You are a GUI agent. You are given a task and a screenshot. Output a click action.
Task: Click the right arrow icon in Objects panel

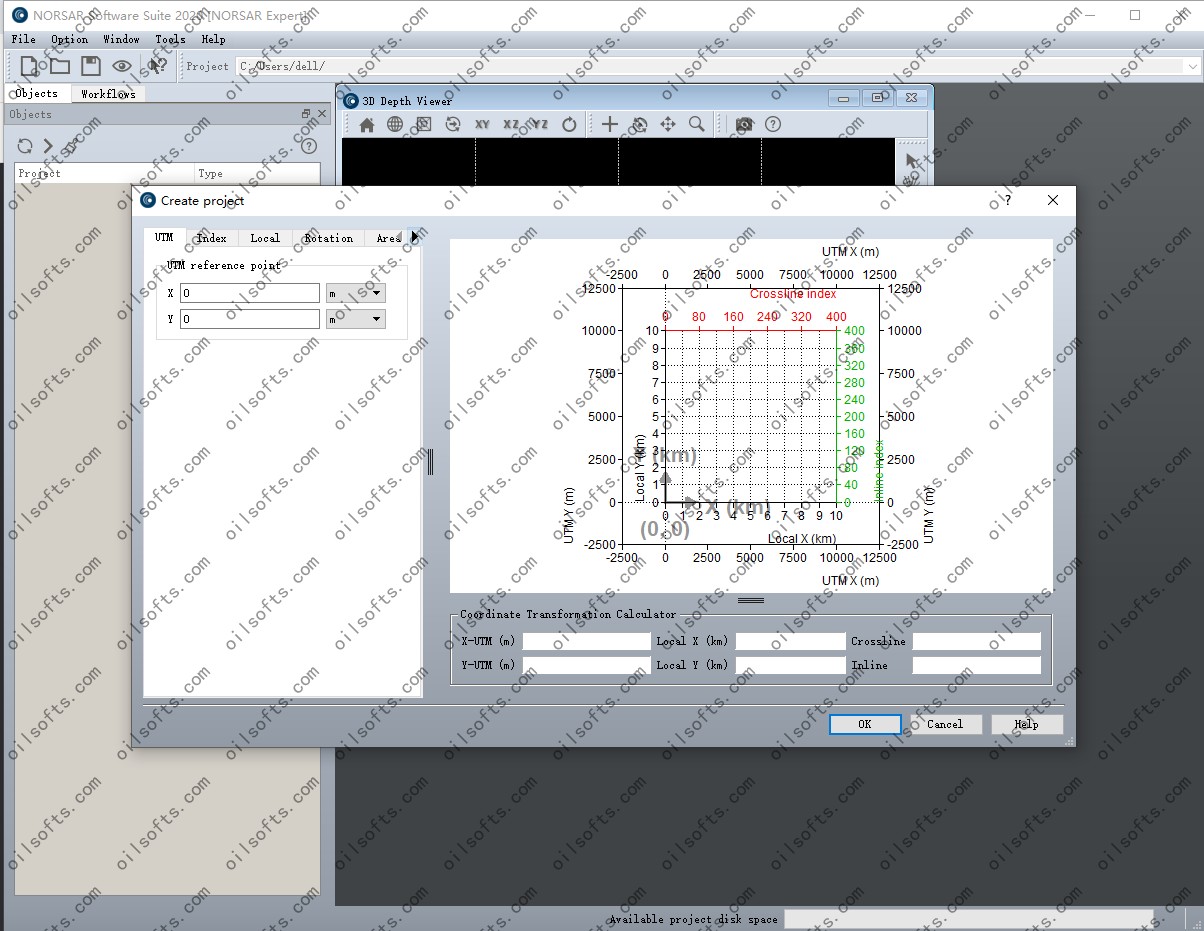(48, 146)
